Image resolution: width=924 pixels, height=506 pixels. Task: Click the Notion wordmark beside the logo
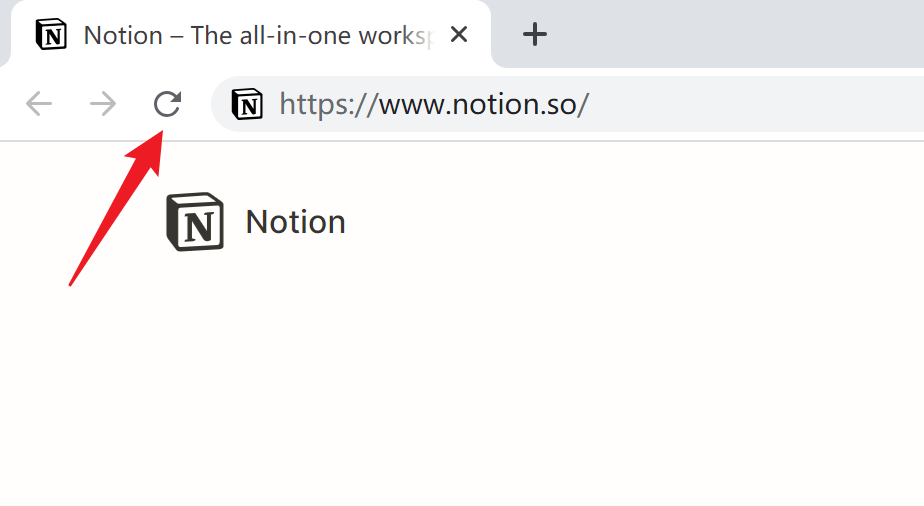point(295,222)
